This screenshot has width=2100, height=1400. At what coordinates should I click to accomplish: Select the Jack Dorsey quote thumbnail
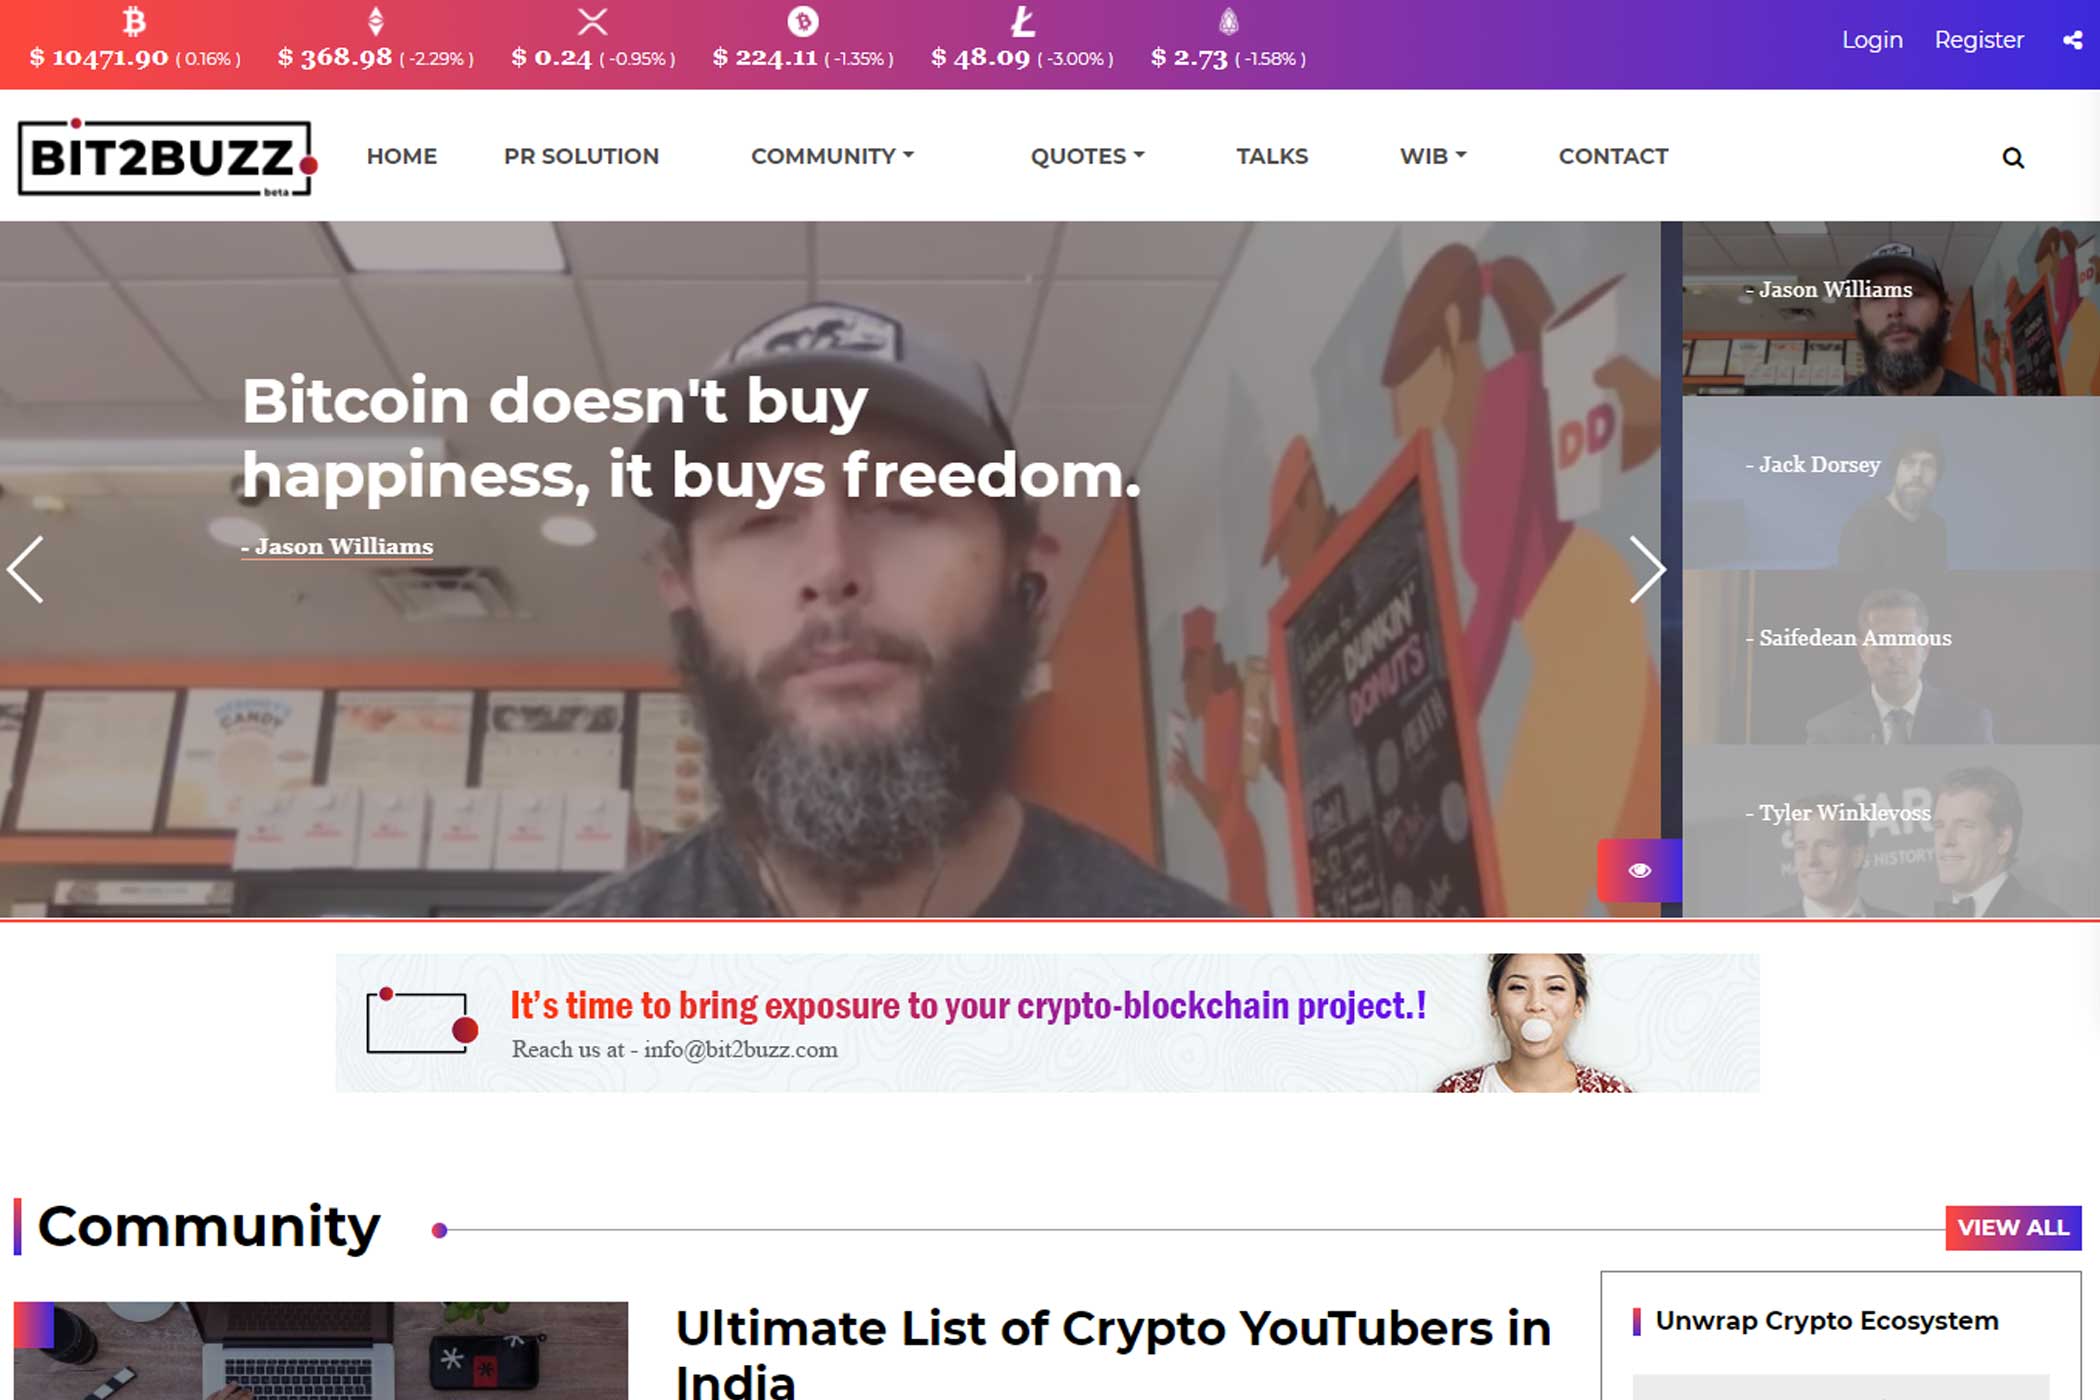[1891, 483]
